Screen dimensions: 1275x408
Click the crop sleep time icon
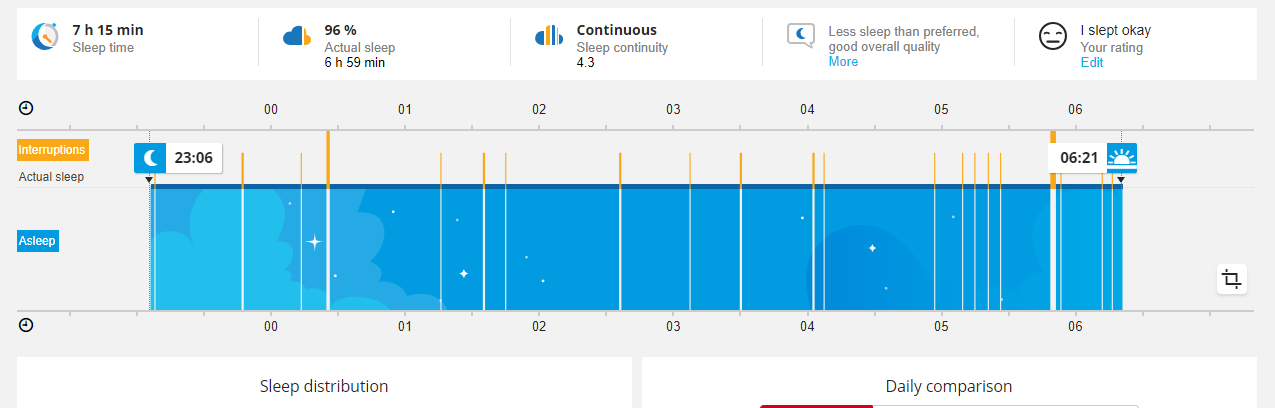[x=1232, y=279]
